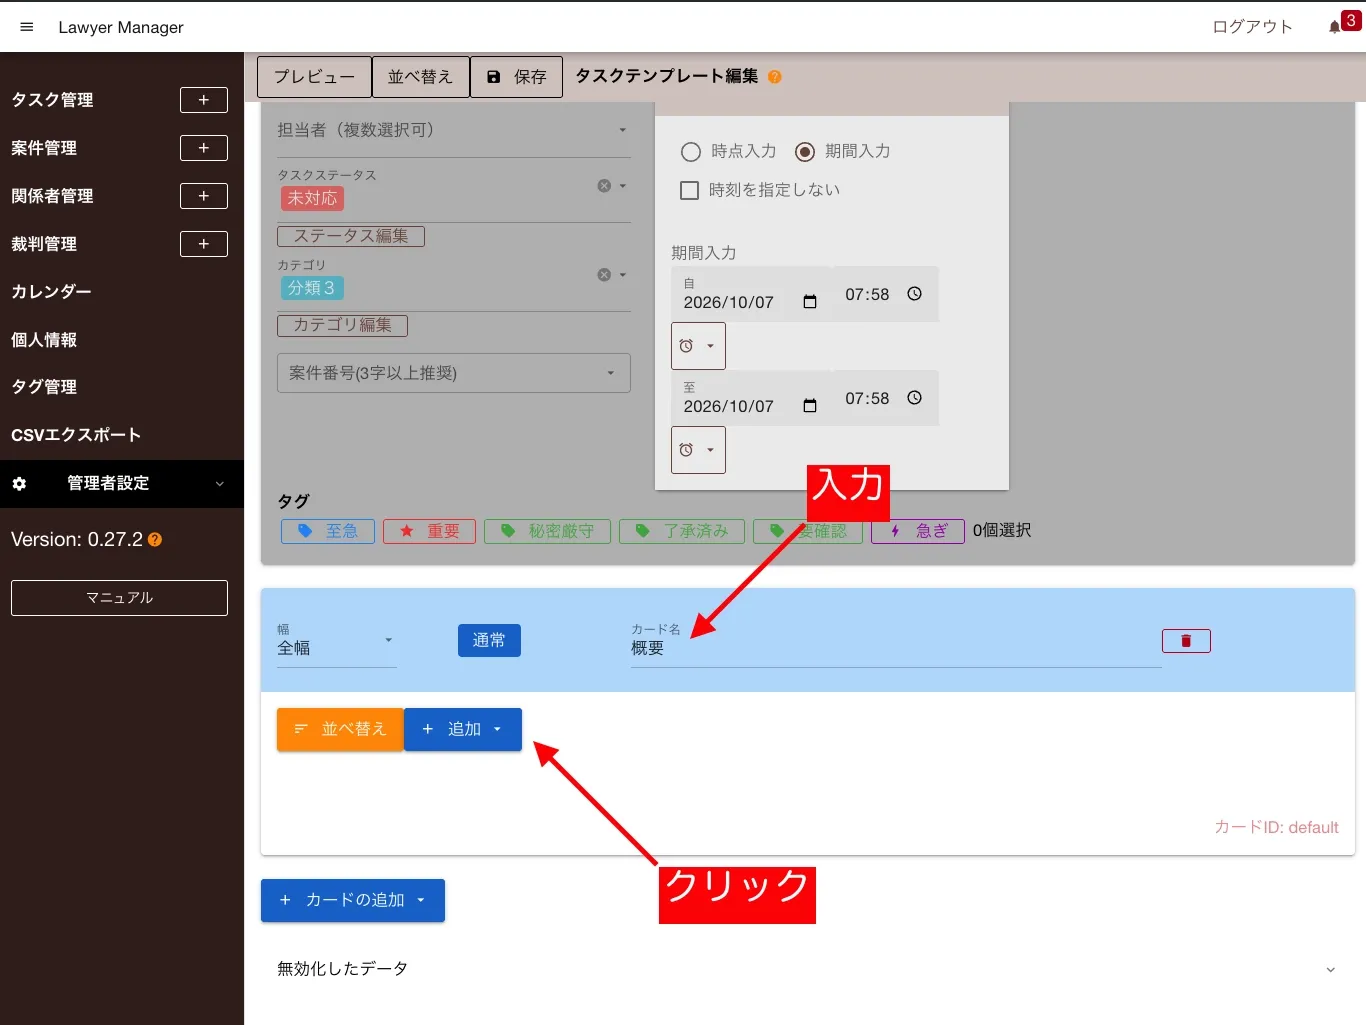The image size is (1366, 1025).
Task: Click the gear icon beside 管理者設定
Action: (x=19, y=484)
